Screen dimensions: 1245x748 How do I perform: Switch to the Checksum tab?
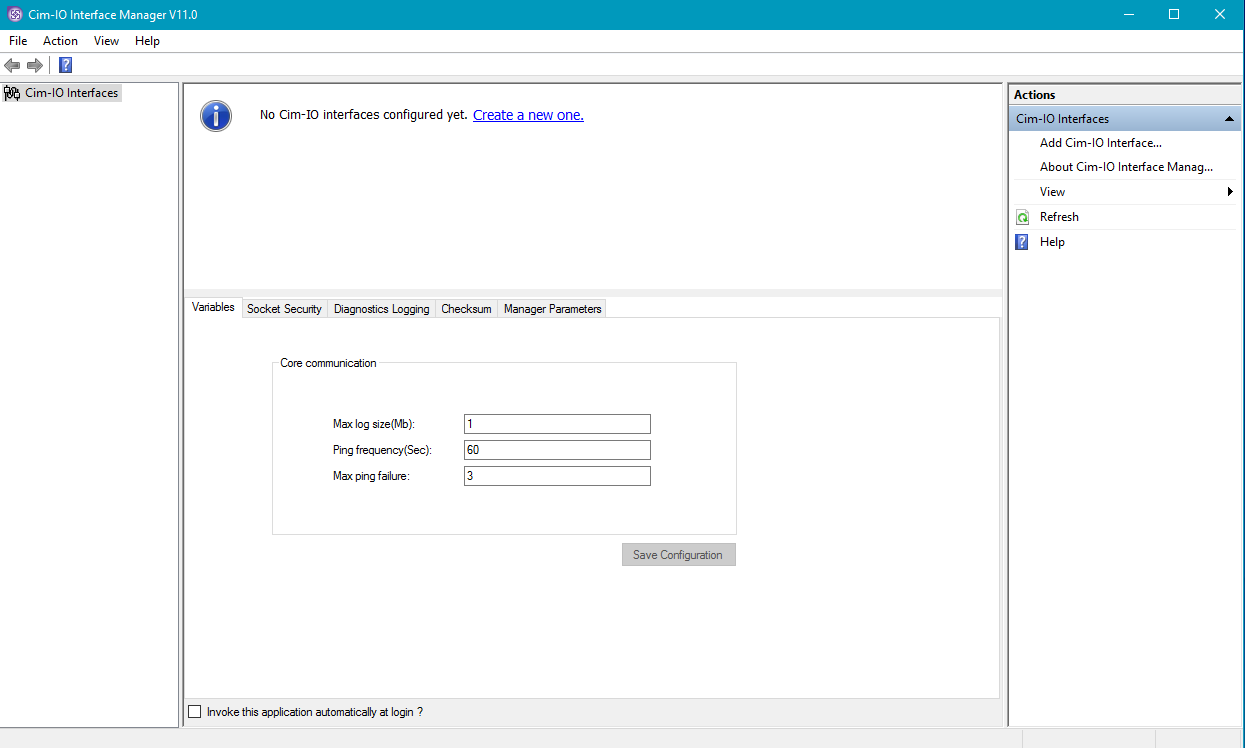click(x=466, y=309)
